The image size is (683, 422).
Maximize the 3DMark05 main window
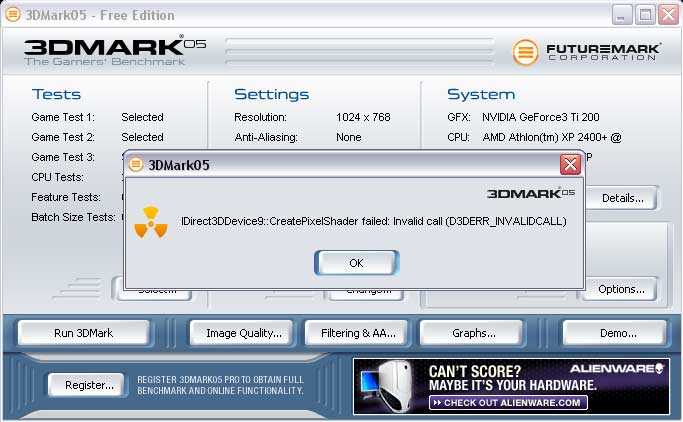pyautogui.click(x=645, y=15)
